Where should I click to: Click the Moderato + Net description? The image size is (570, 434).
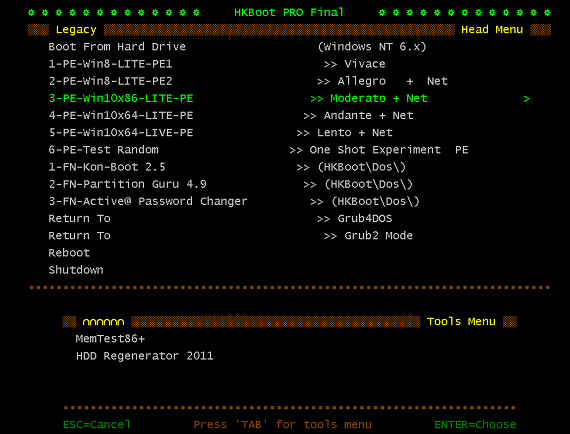click(x=378, y=99)
